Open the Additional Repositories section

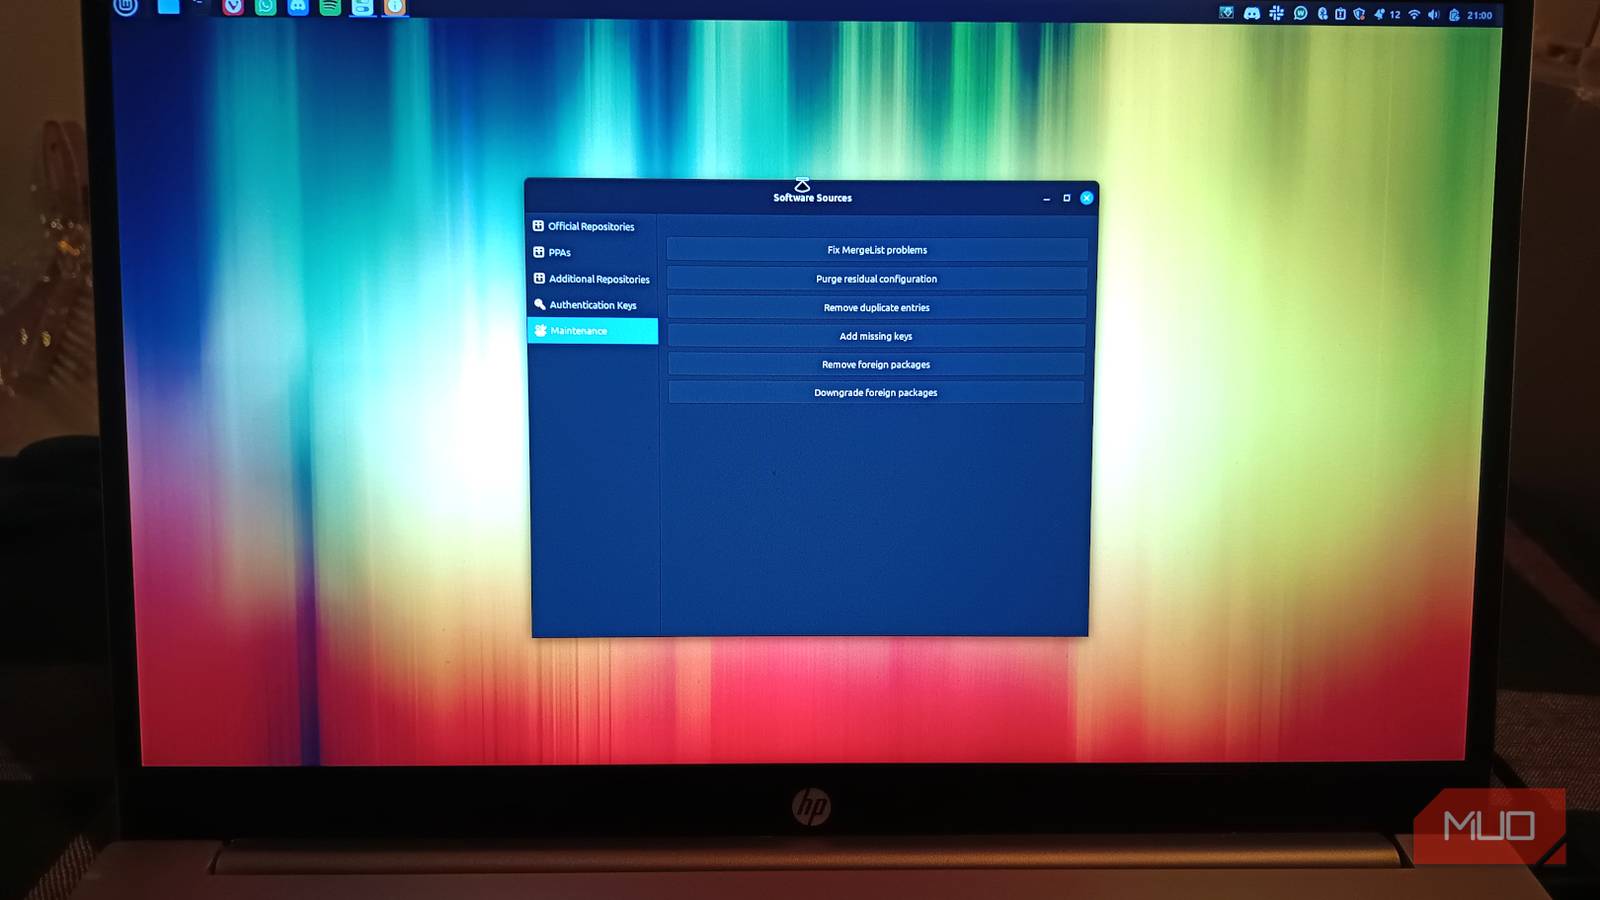pos(597,279)
